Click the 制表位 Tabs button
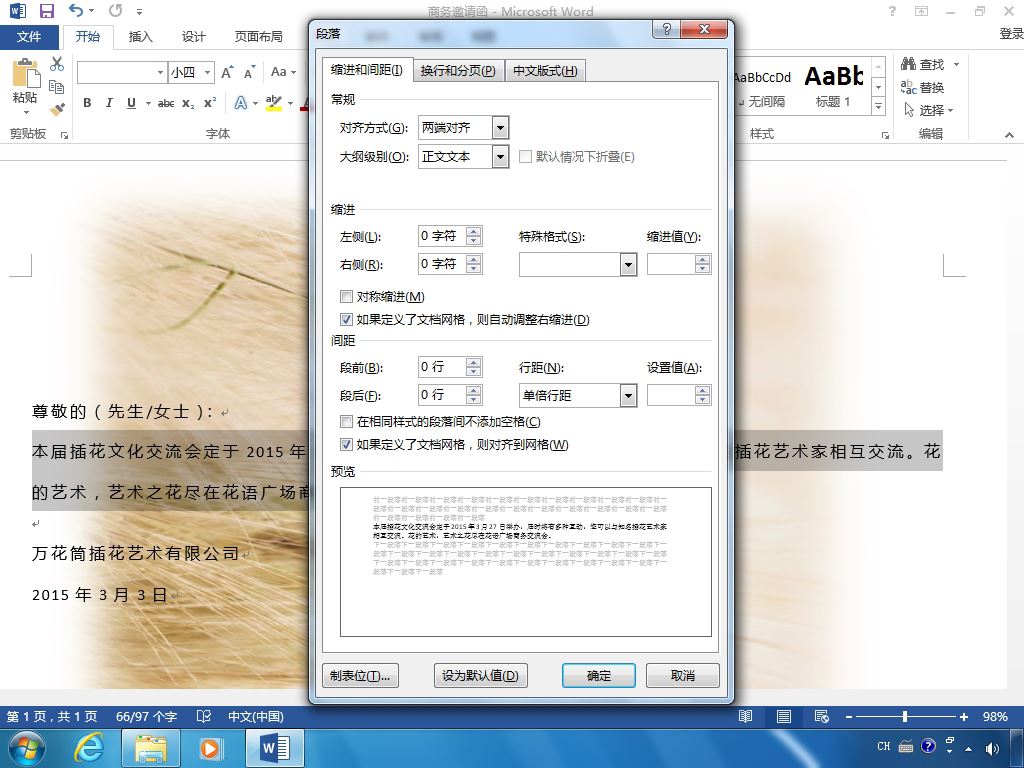Screen dimensions: 1024x768 tap(360, 675)
